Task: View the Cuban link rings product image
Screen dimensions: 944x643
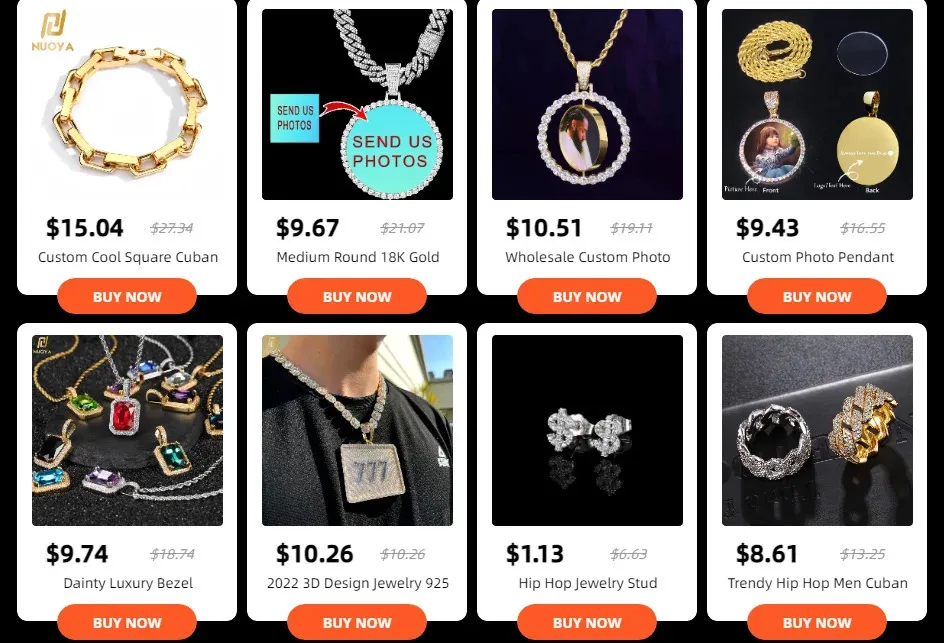Action: point(817,430)
